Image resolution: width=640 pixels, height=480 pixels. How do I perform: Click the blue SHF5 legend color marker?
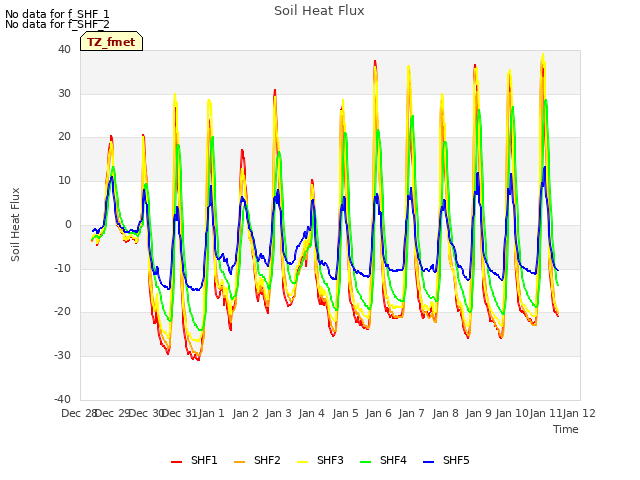pos(429,462)
